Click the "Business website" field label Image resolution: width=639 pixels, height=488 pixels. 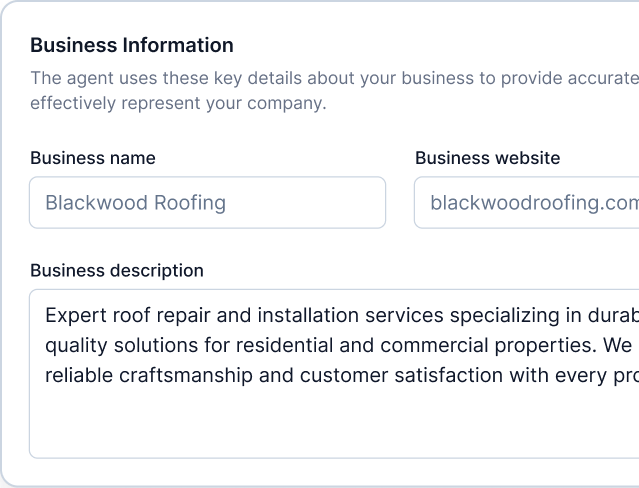487,158
